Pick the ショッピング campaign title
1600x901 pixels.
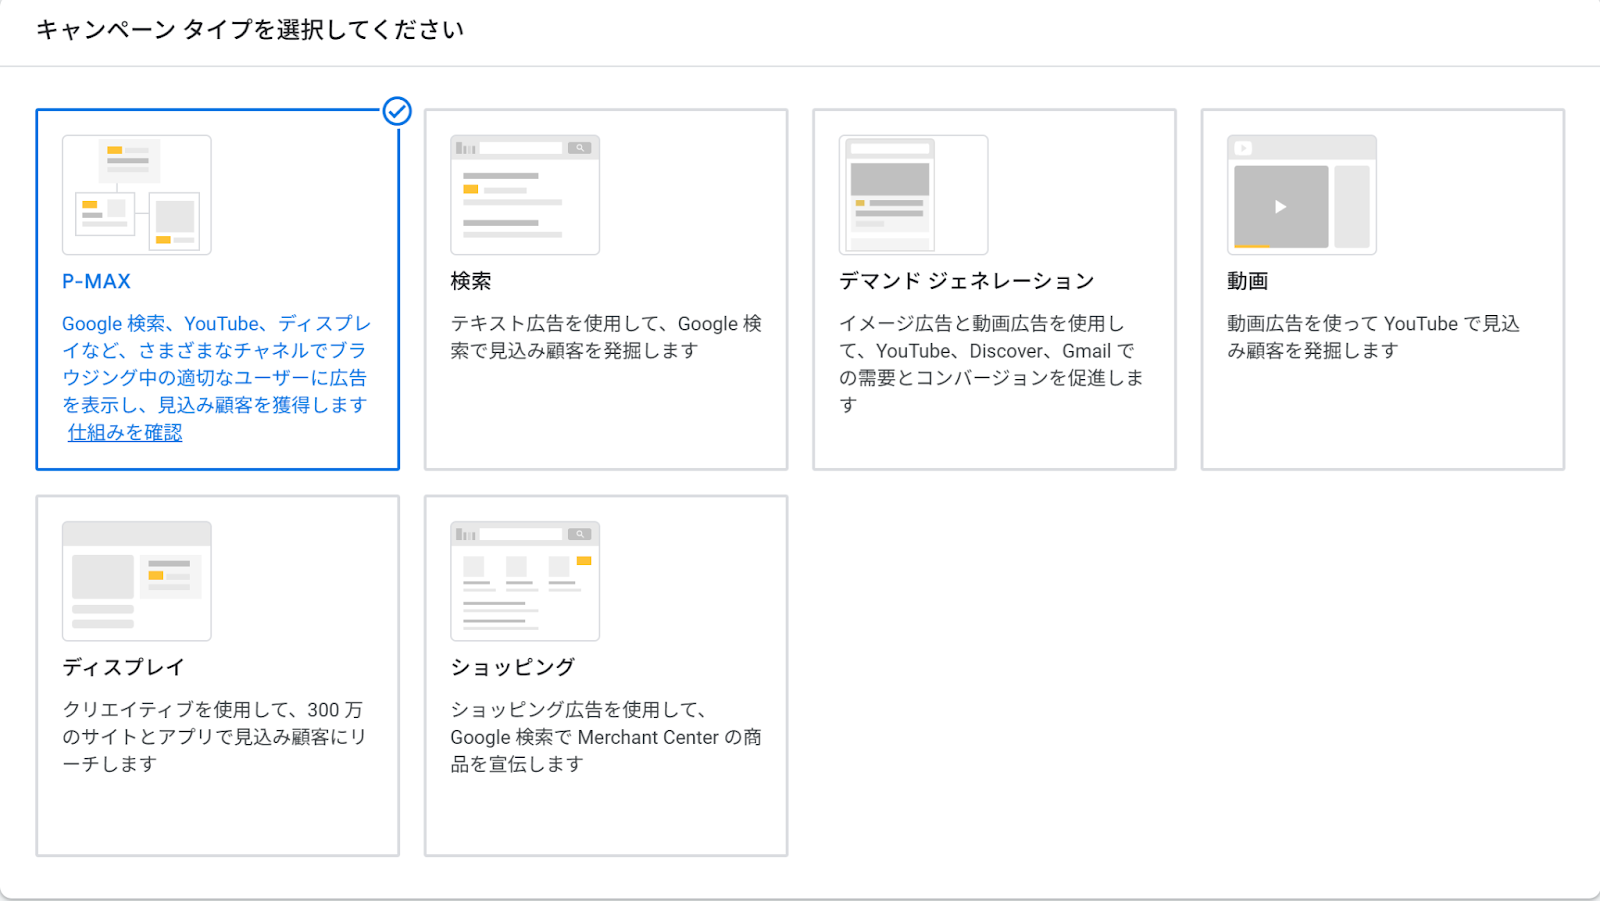[513, 667]
